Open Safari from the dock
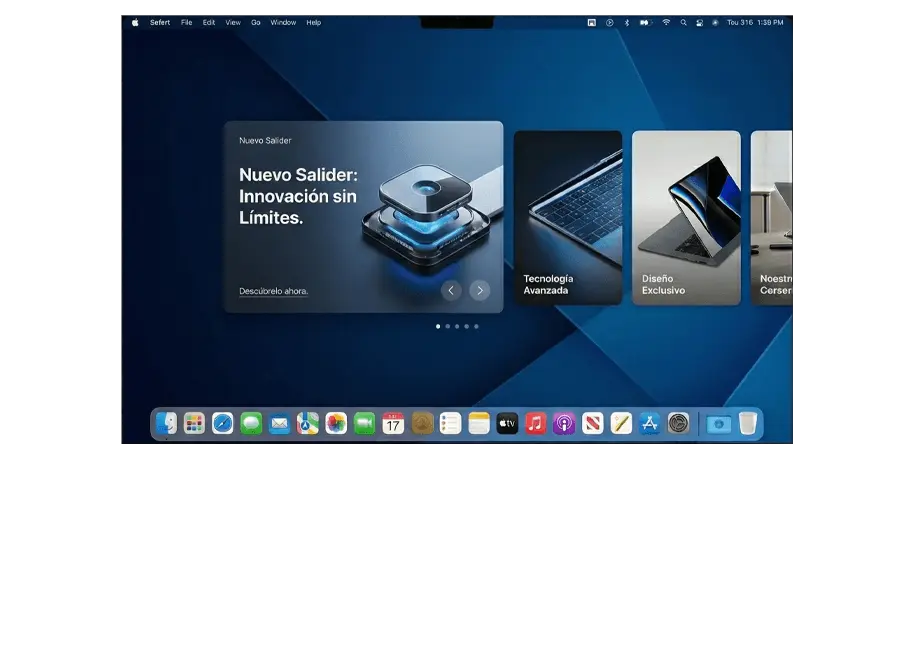This screenshot has height=650, width=914. point(223,424)
